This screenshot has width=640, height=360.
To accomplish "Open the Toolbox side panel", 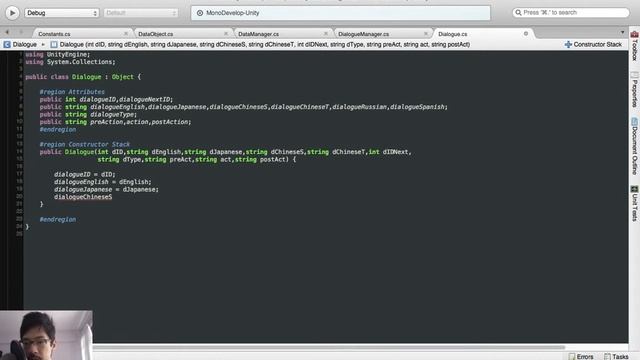I will coord(634,46).
